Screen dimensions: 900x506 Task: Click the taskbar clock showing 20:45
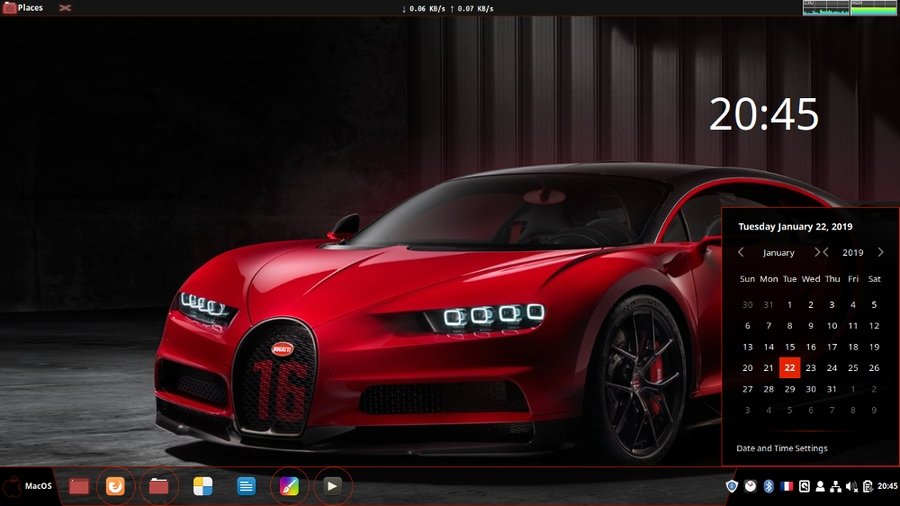[886, 486]
